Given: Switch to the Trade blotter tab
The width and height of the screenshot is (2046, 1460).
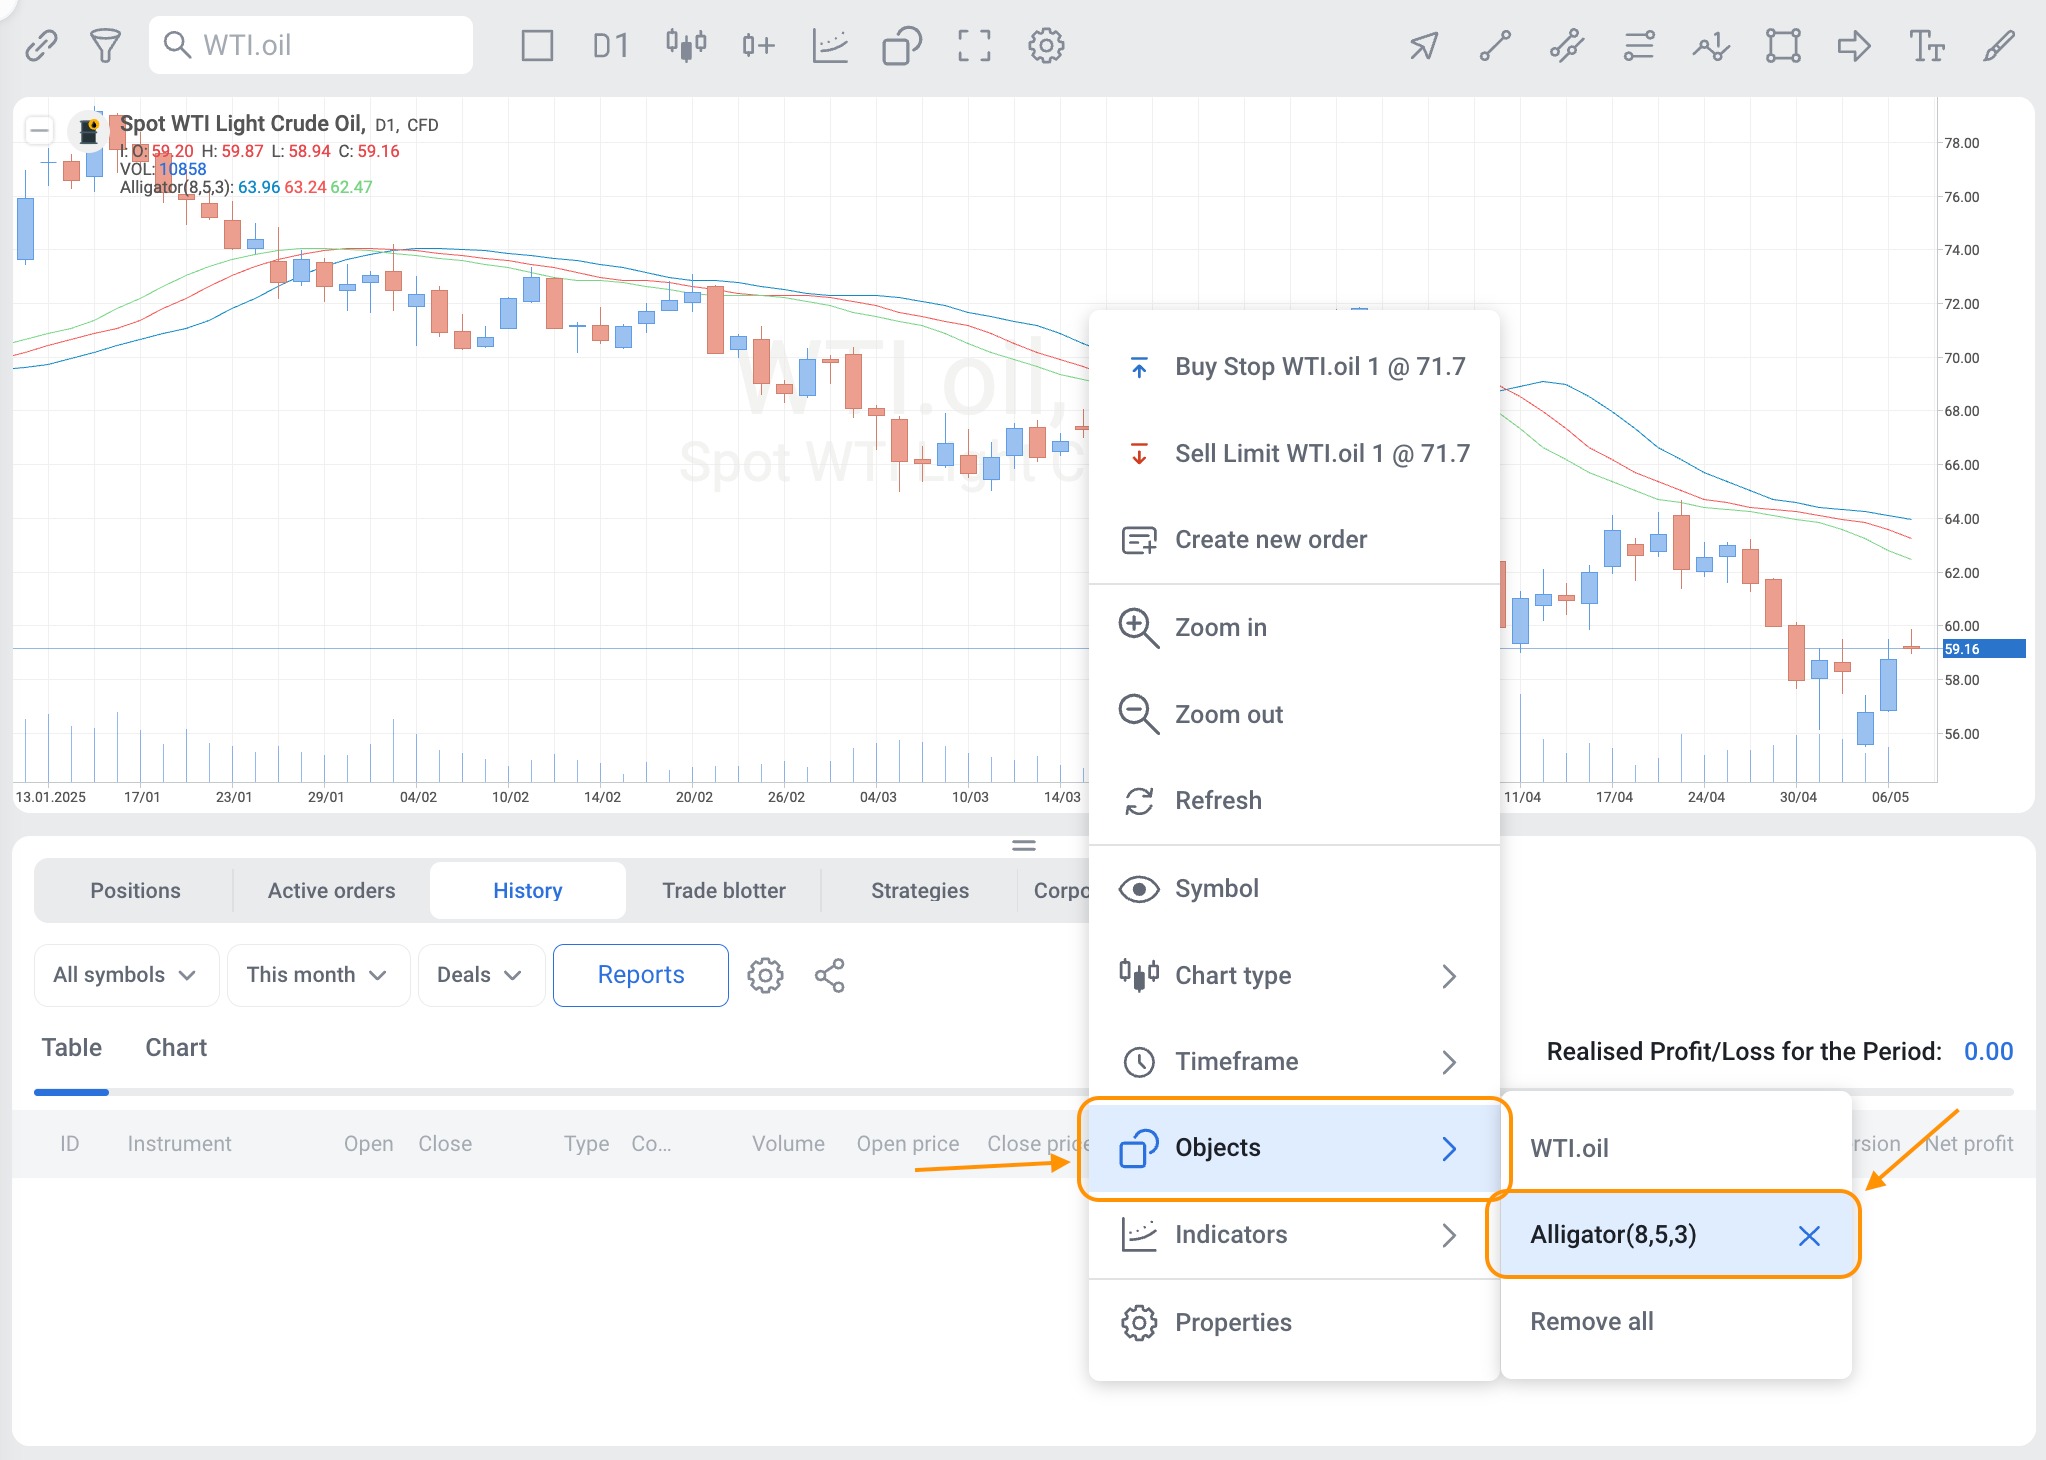Looking at the screenshot, I should (x=723, y=890).
